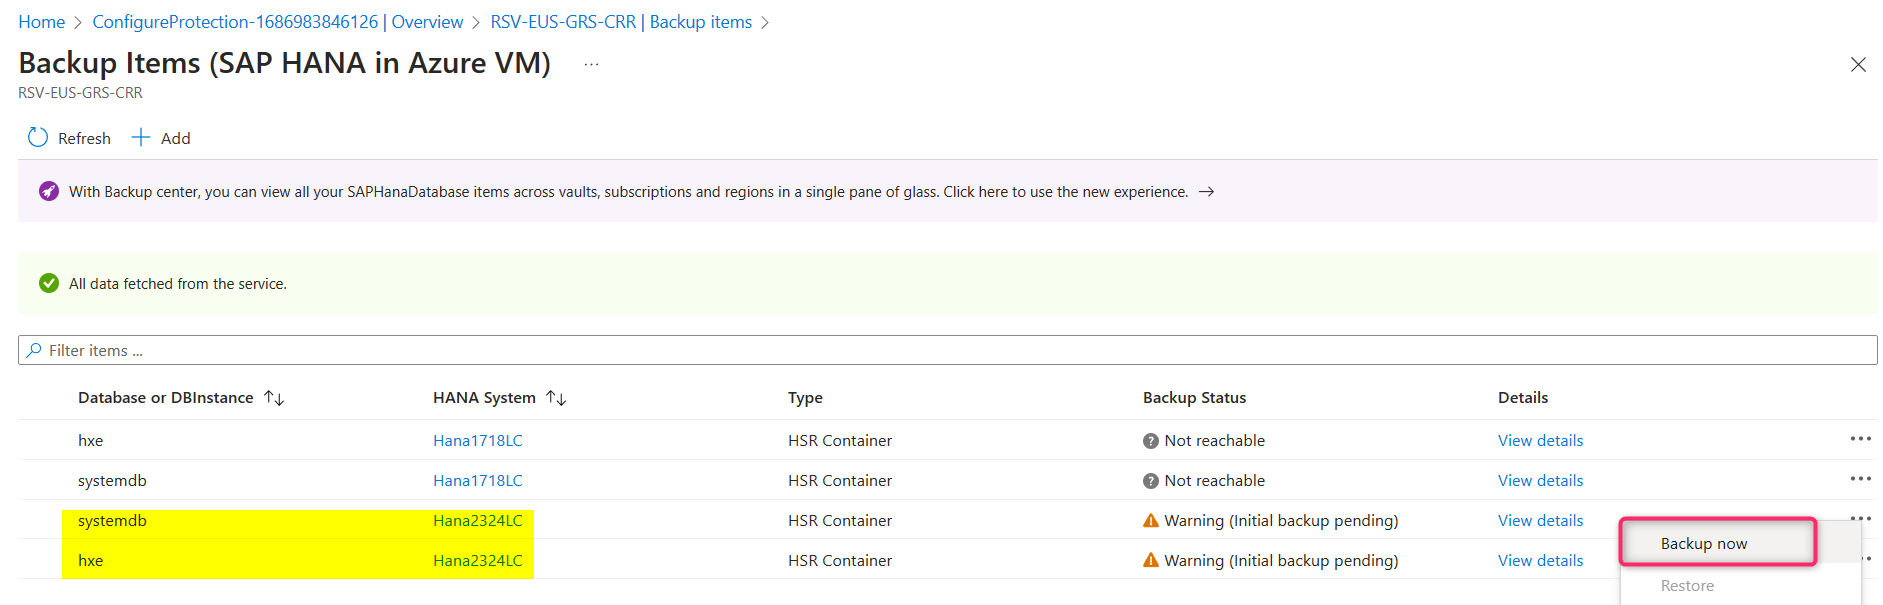Click the Details column header
Viewport: 1883px width, 605px height.
click(1523, 398)
